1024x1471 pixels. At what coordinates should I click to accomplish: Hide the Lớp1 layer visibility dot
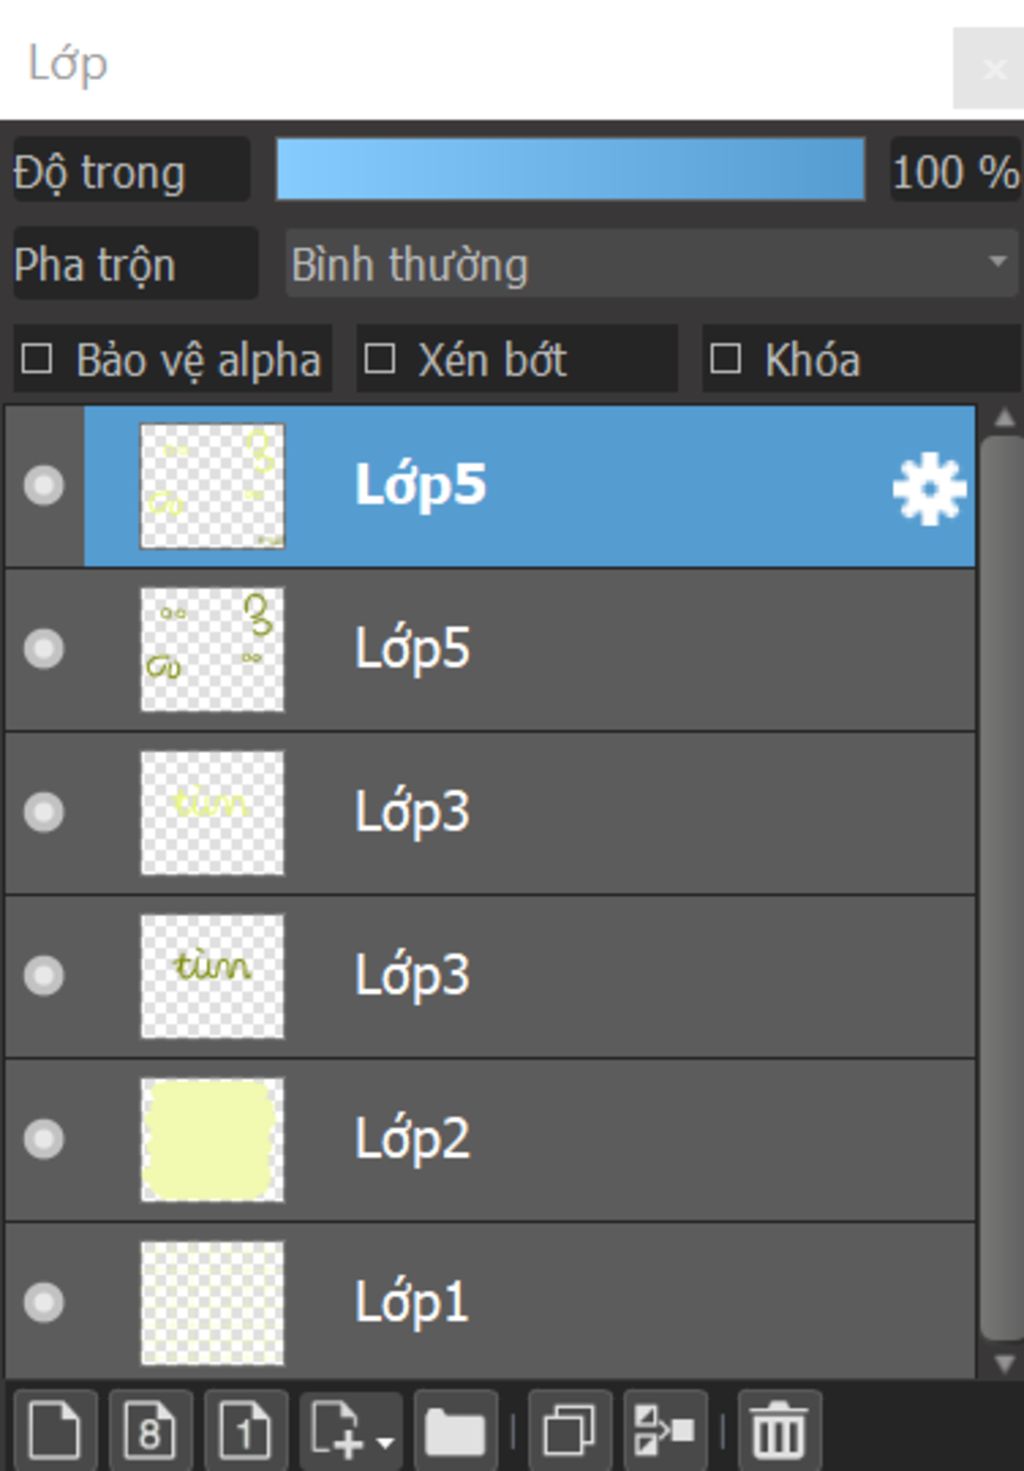[44, 1302]
